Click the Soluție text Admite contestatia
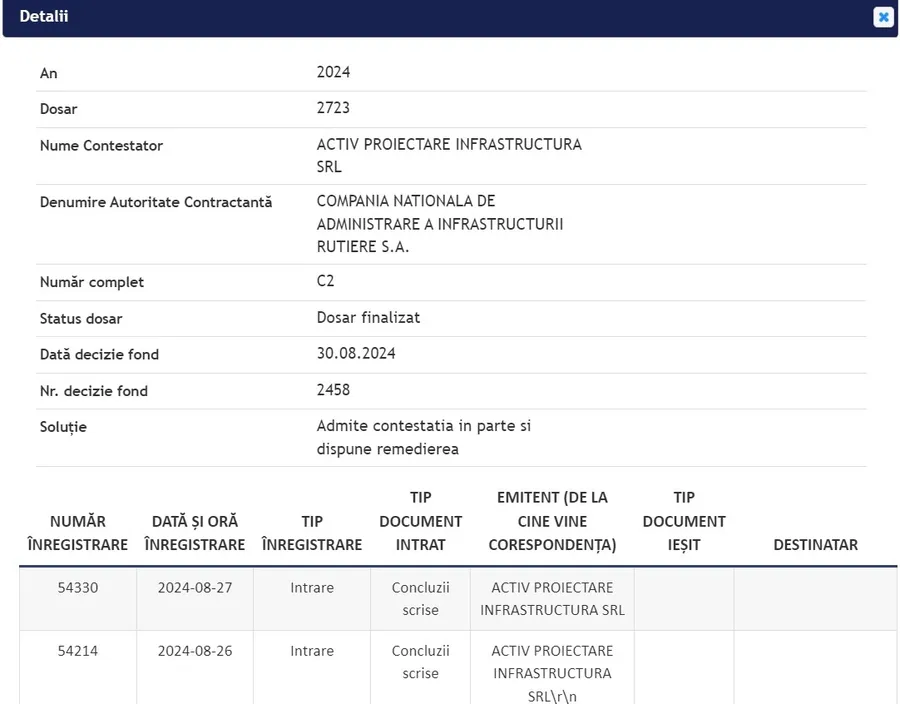 tap(423, 437)
